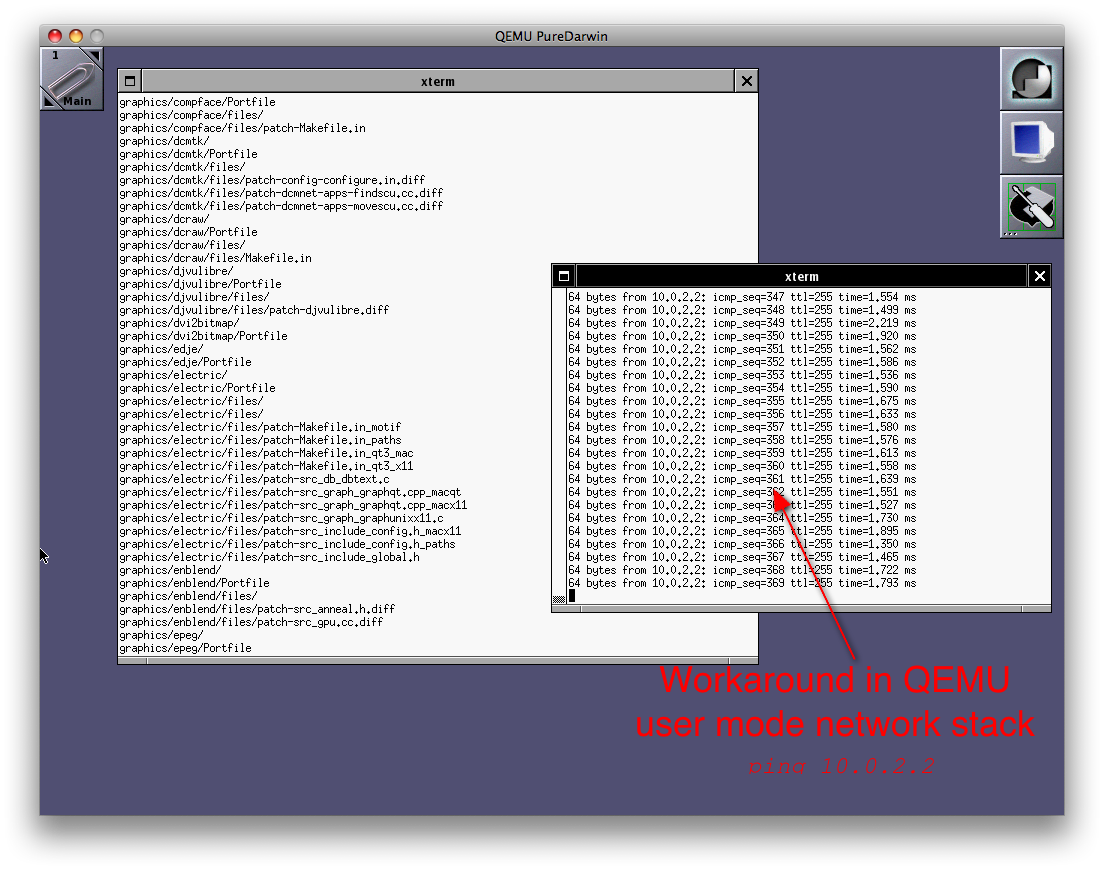Click the GNUstep logo dock icon
1104x870 pixels.
(1031, 79)
